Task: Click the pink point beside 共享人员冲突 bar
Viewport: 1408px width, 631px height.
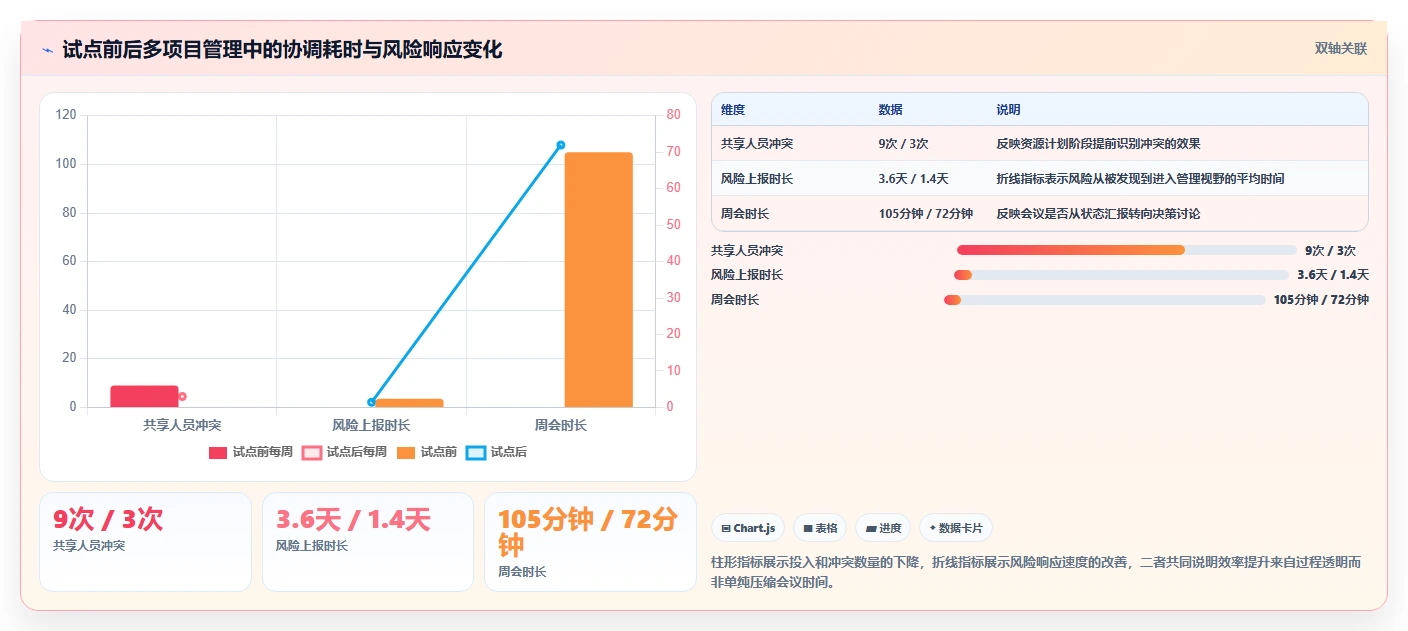Action: pyautogui.click(x=182, y=396)
